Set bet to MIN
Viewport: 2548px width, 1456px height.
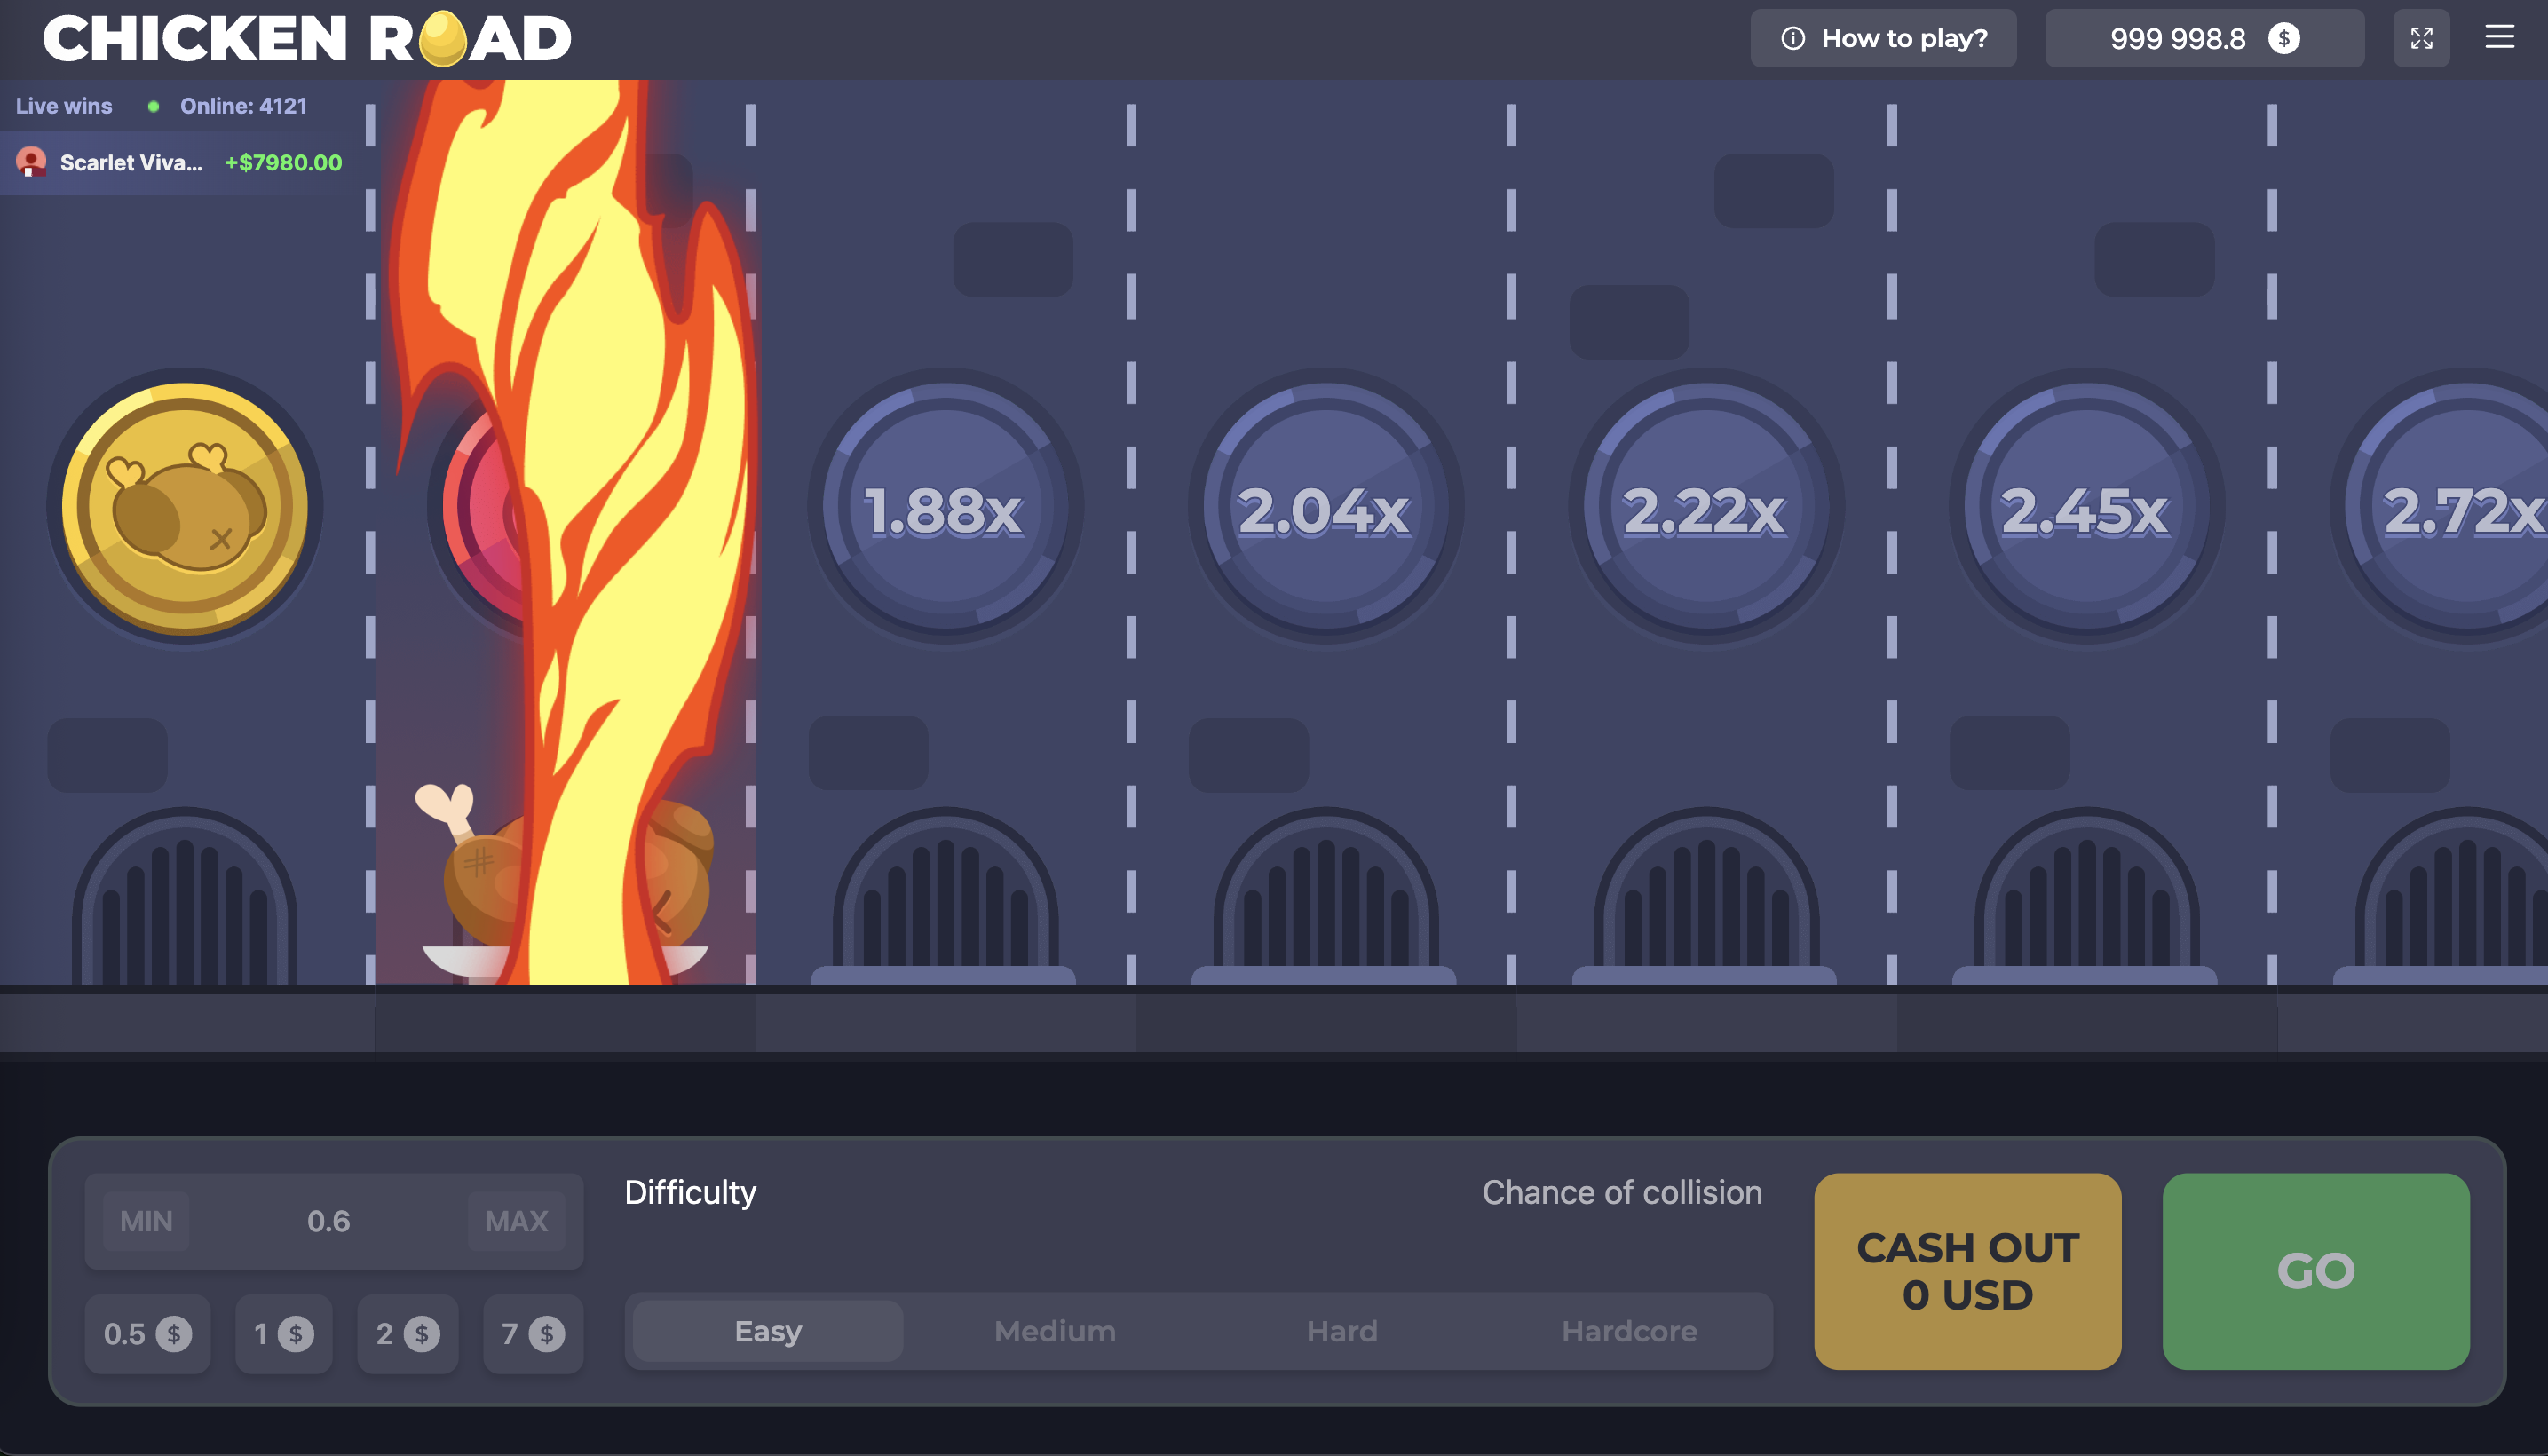click(x=146, y=1221)
